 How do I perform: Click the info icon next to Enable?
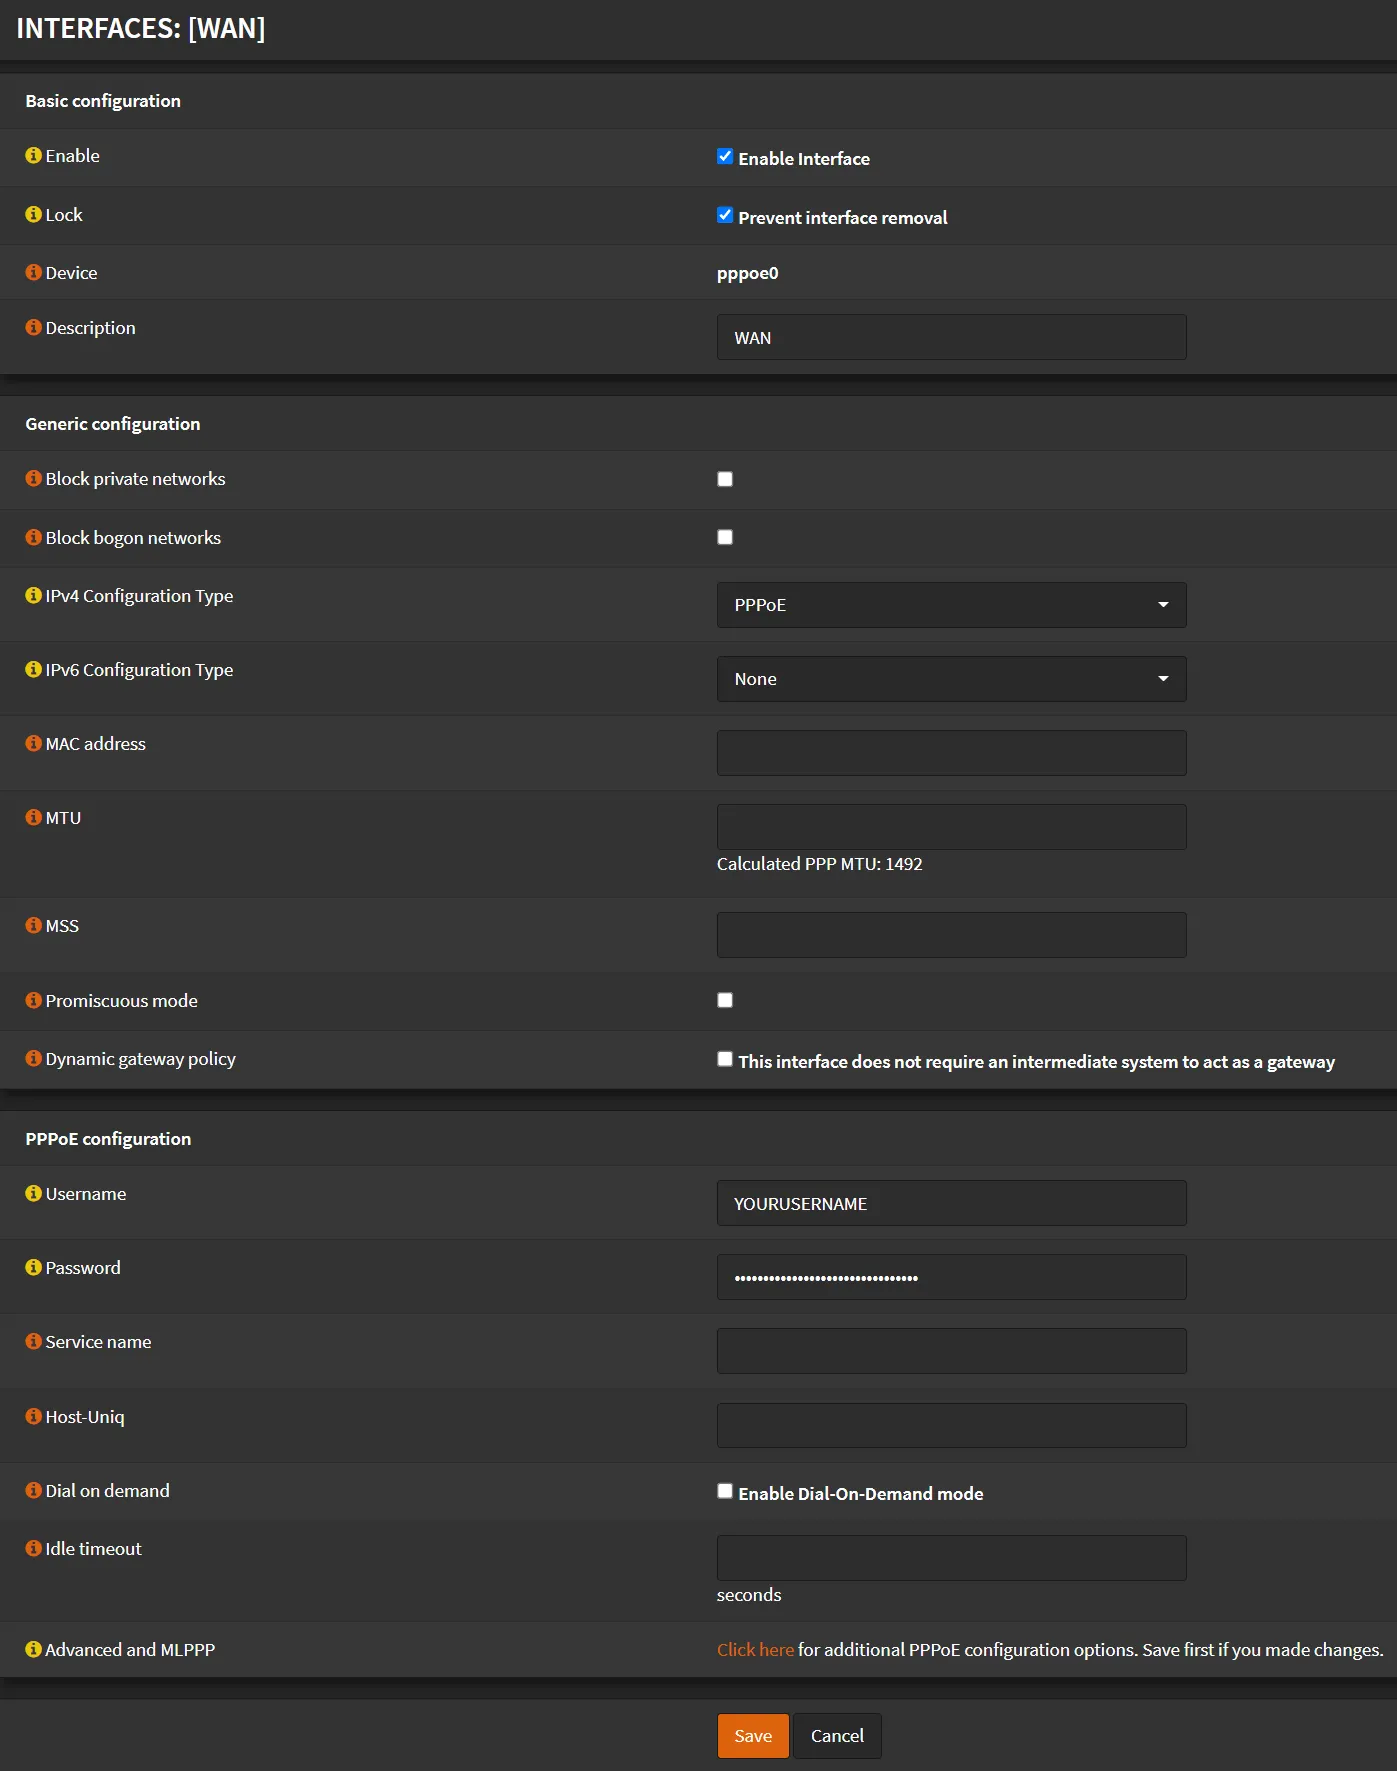pyautogui.click(x=33, y=156)
